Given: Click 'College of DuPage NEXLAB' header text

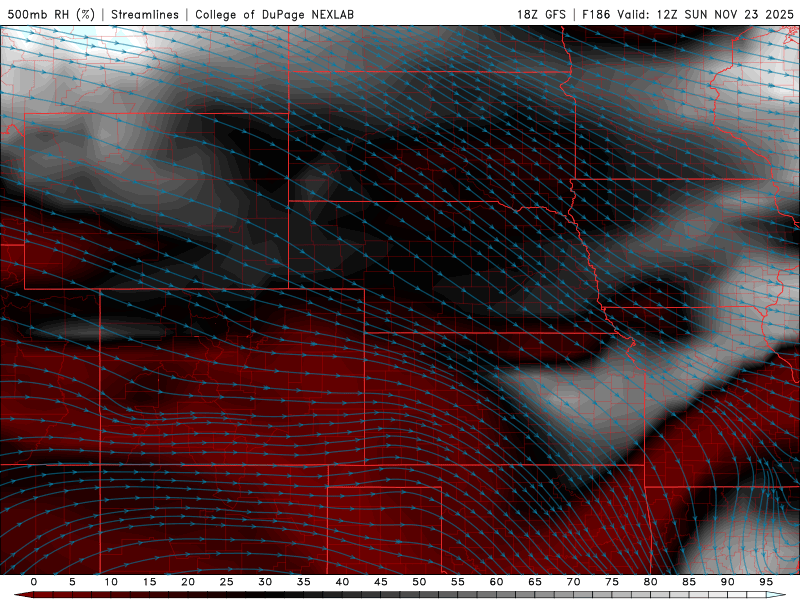Looking at the screenshot, I should (x=274, y=14).
